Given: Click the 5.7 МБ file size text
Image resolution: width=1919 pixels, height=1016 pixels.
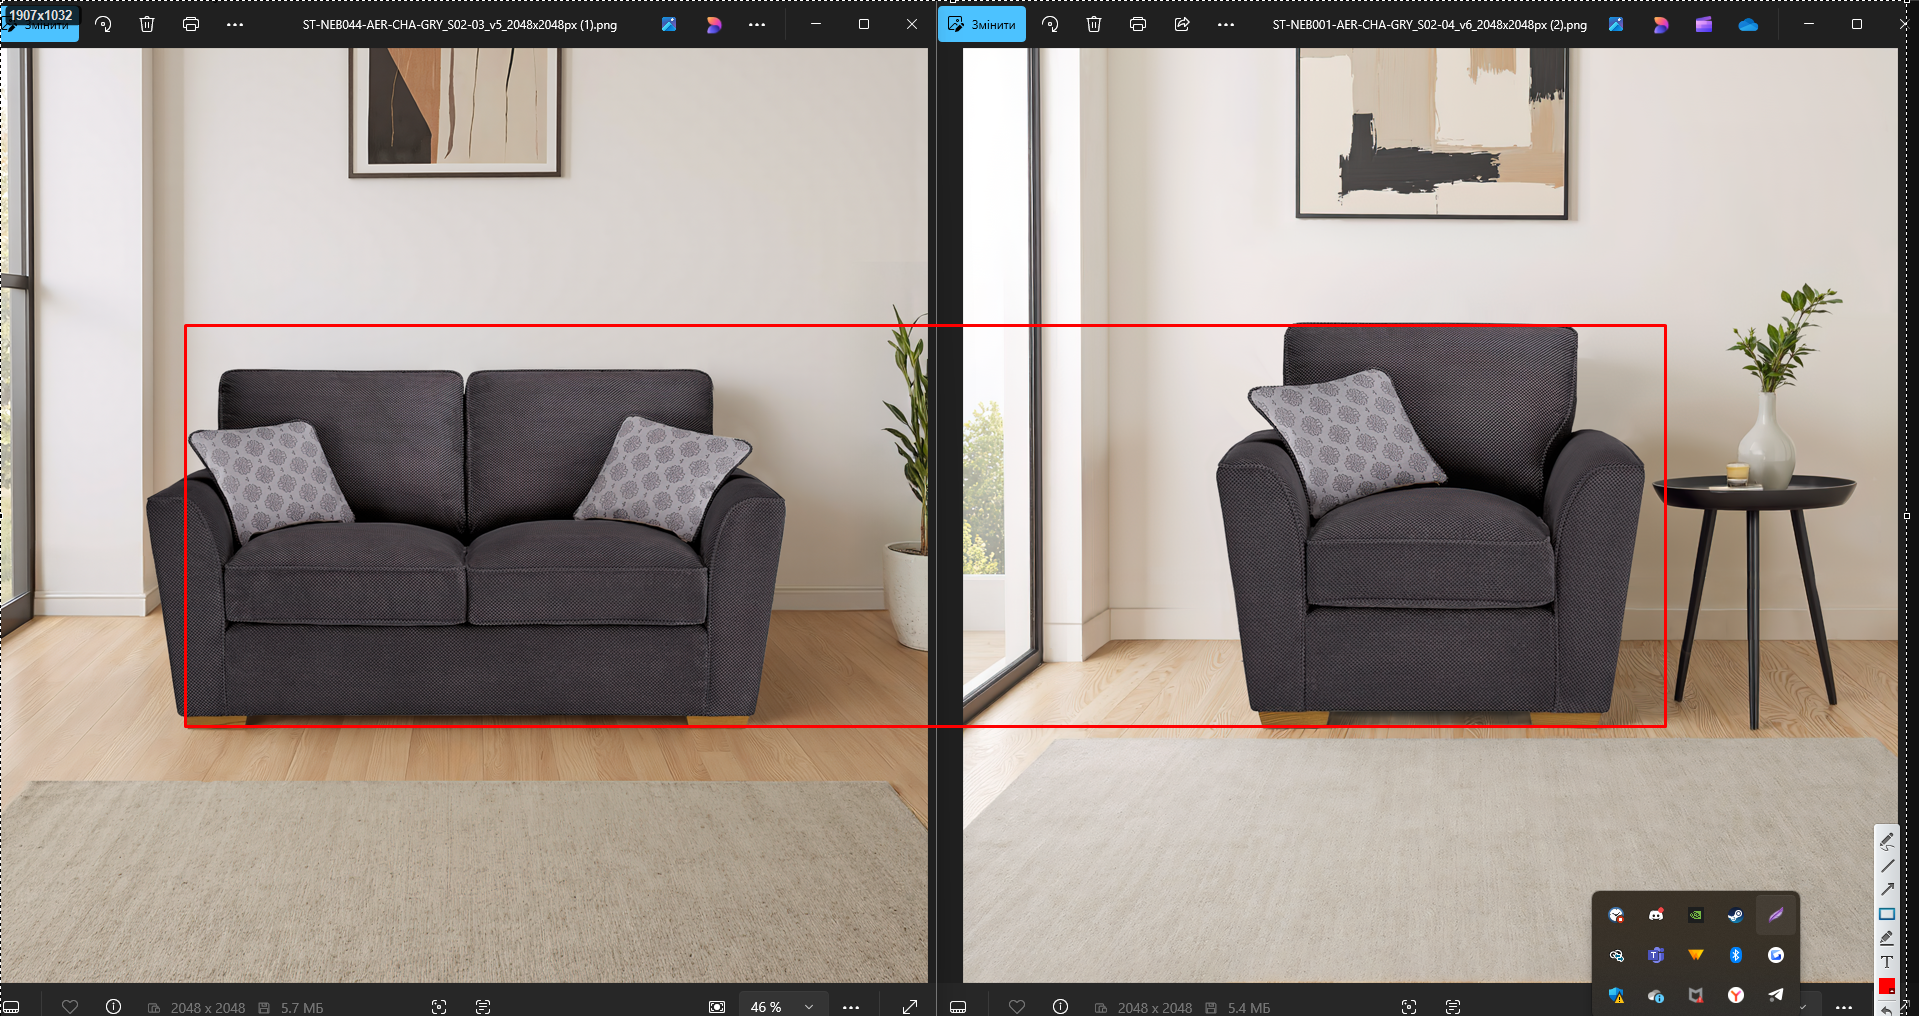Looking at the screenshot, I should click(302, 1008).
